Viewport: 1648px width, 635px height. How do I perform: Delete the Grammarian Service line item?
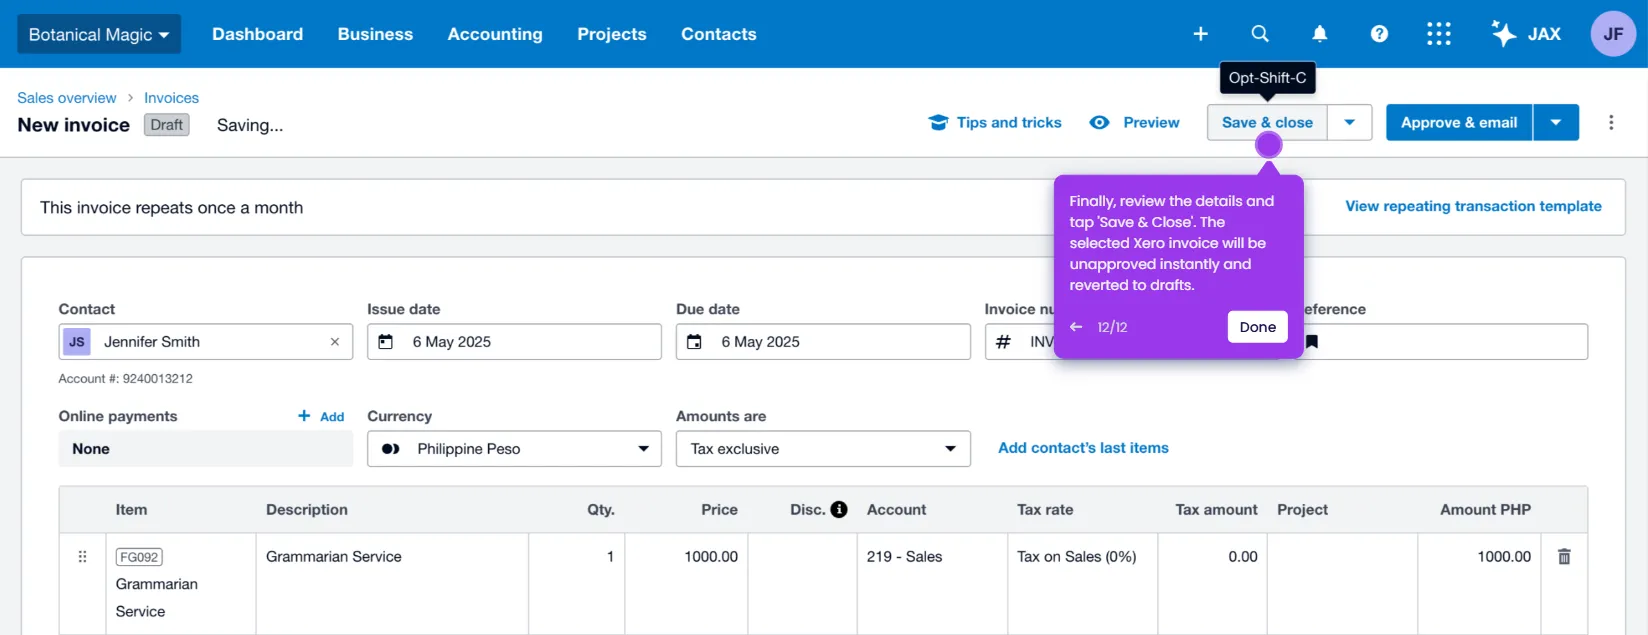click(1564, 557)
